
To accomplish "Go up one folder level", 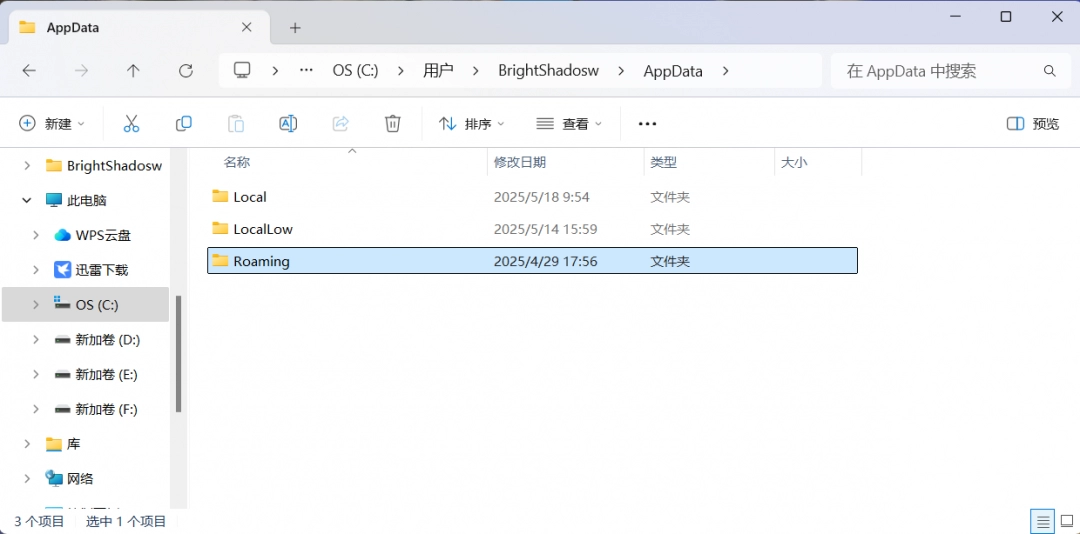I will [x=133, y=70].
